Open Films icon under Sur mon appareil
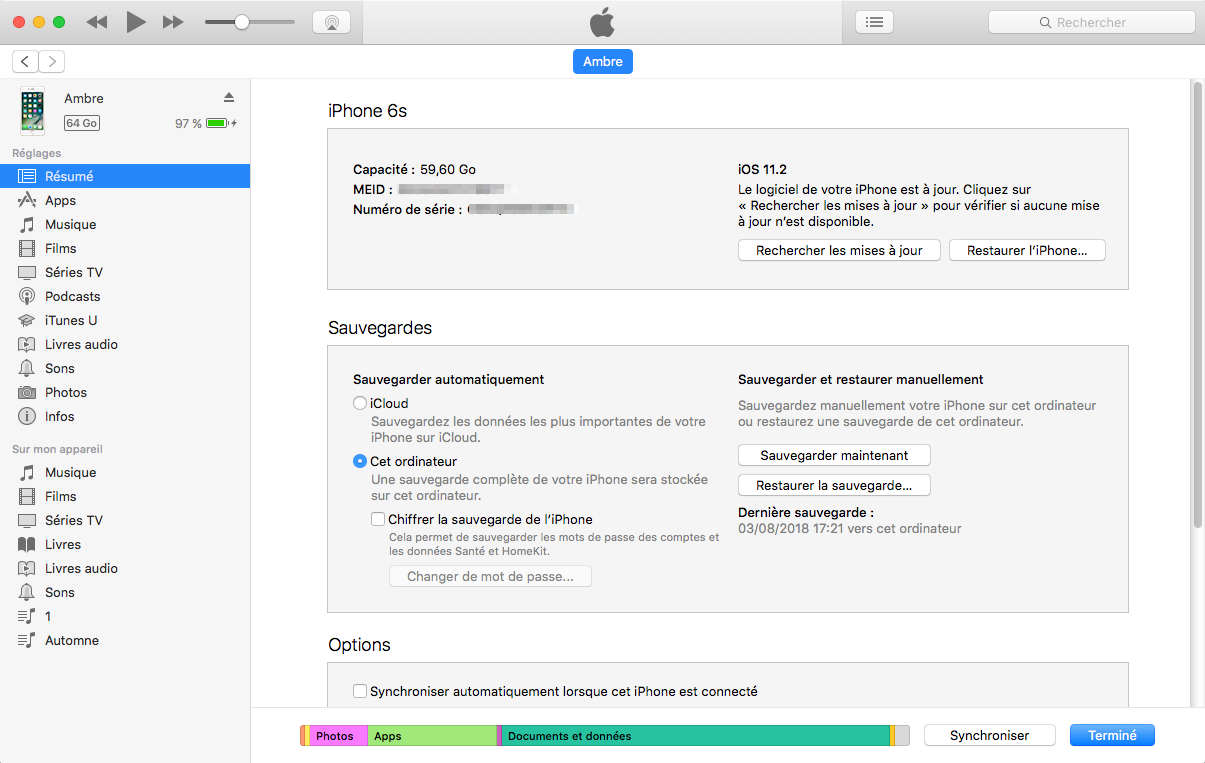 27,496
